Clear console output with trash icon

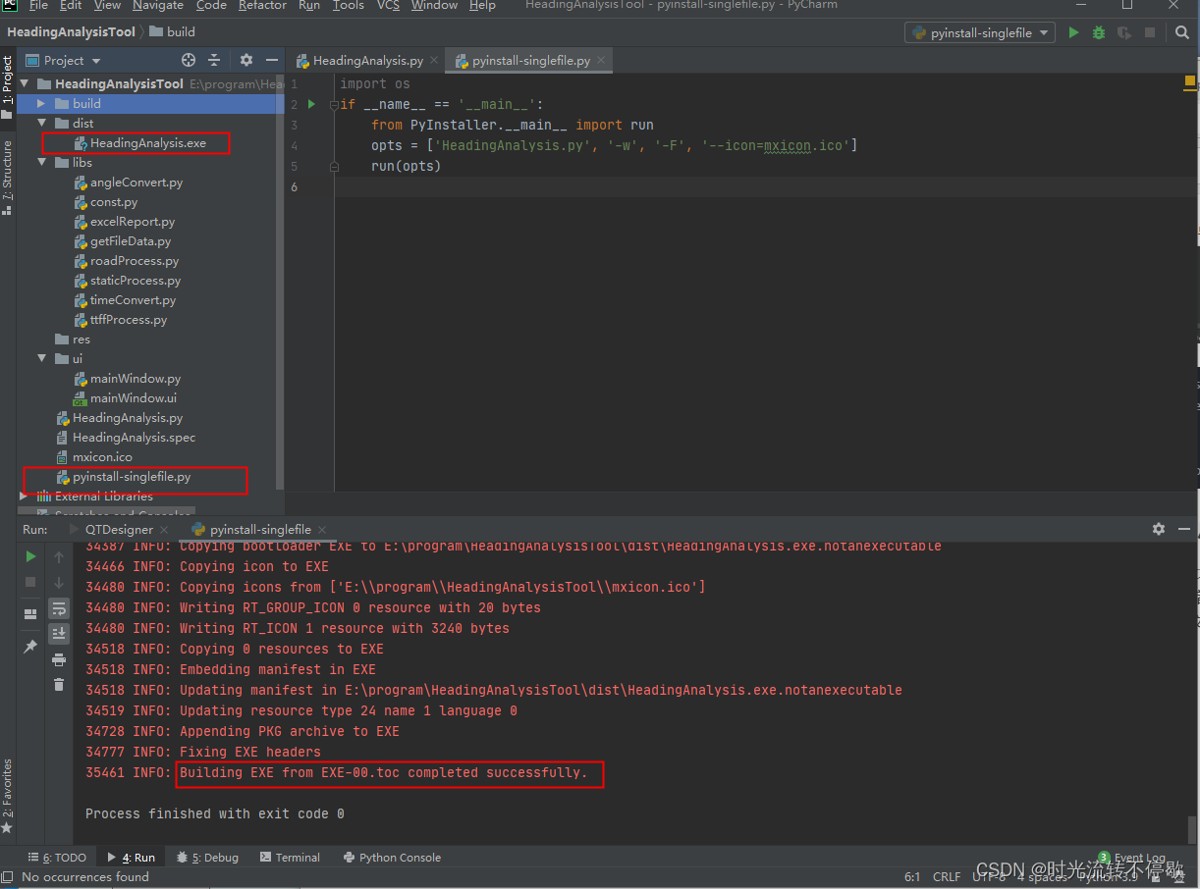[59, 684]
